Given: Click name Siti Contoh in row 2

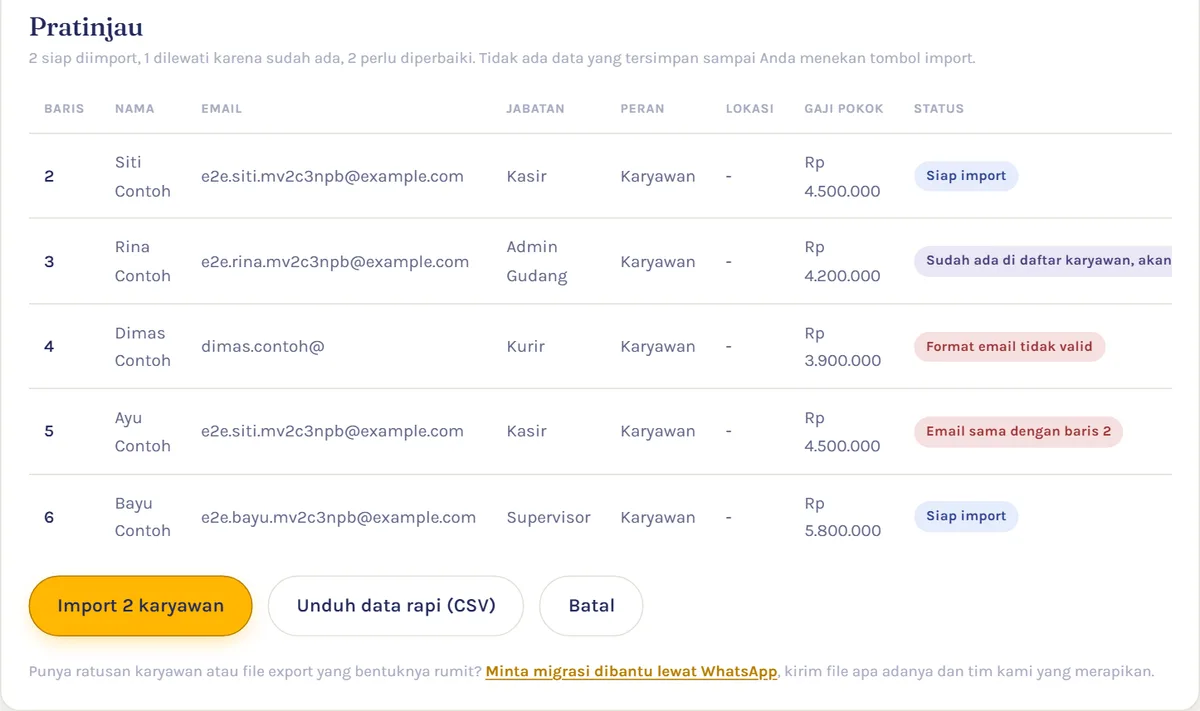Looking at the screenshot, I should [143, 176].
